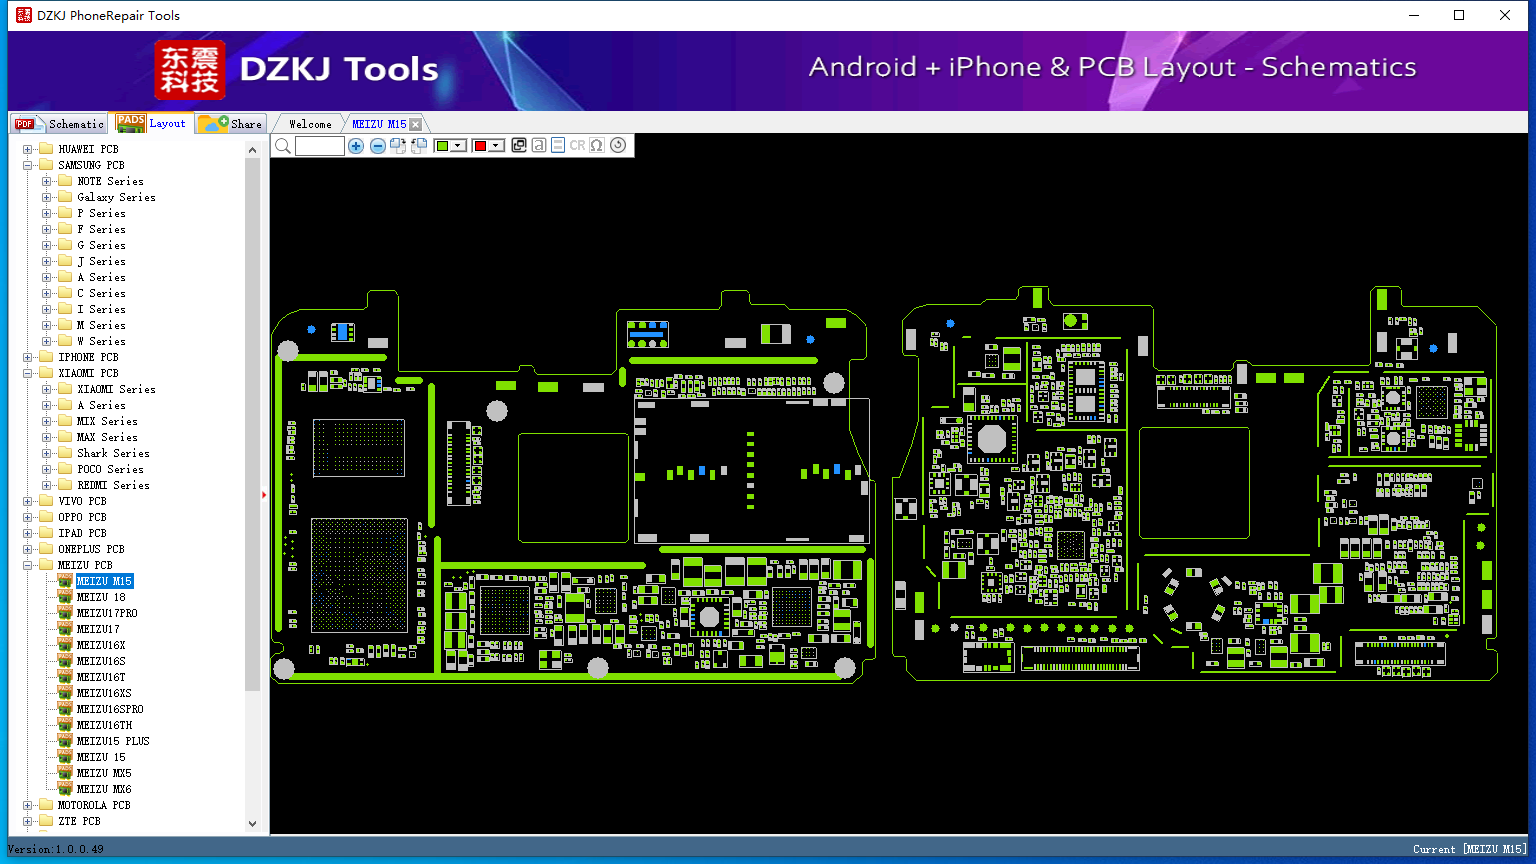
Task: Open the MEIZU15 PLUS layout file icon
Action: pyautogui.click(x=65, y=741)
